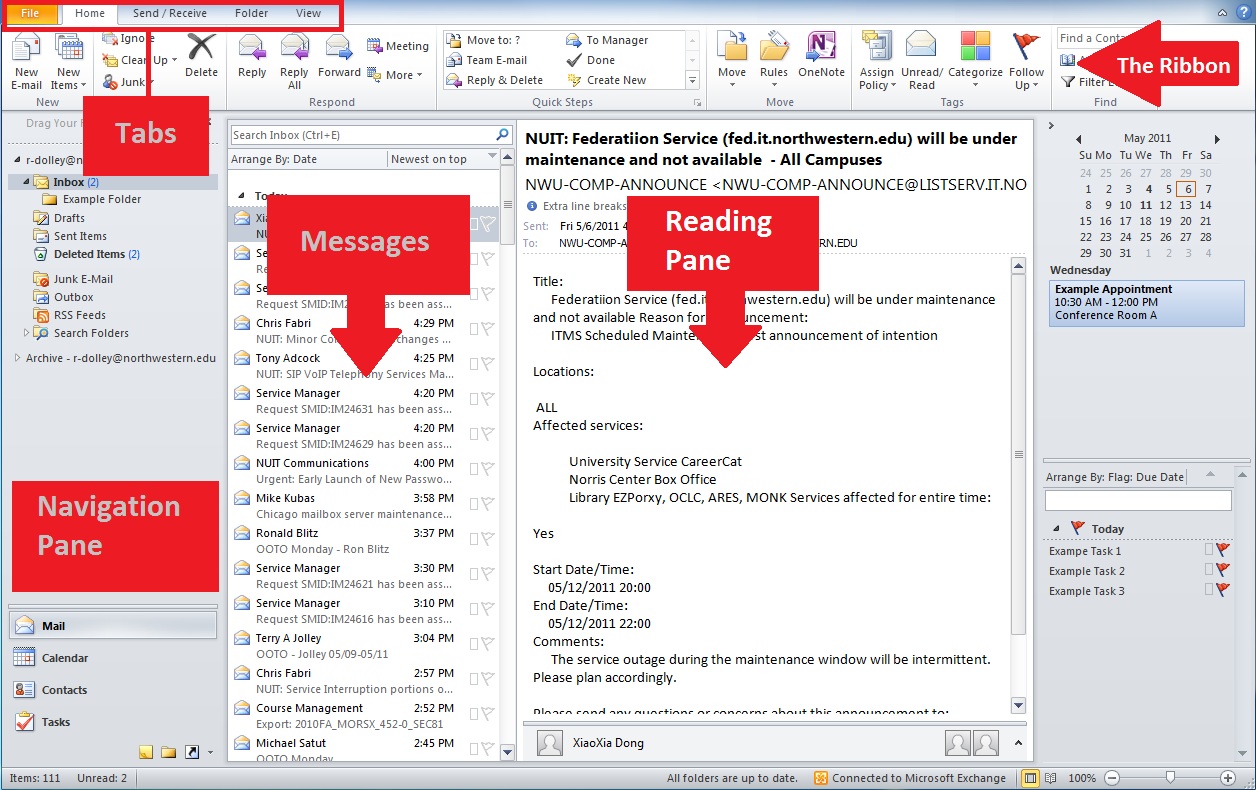The image size is (1256, 790).
Task: Collapse the People Pane using its chevron
Action: tap(1018, 742)
